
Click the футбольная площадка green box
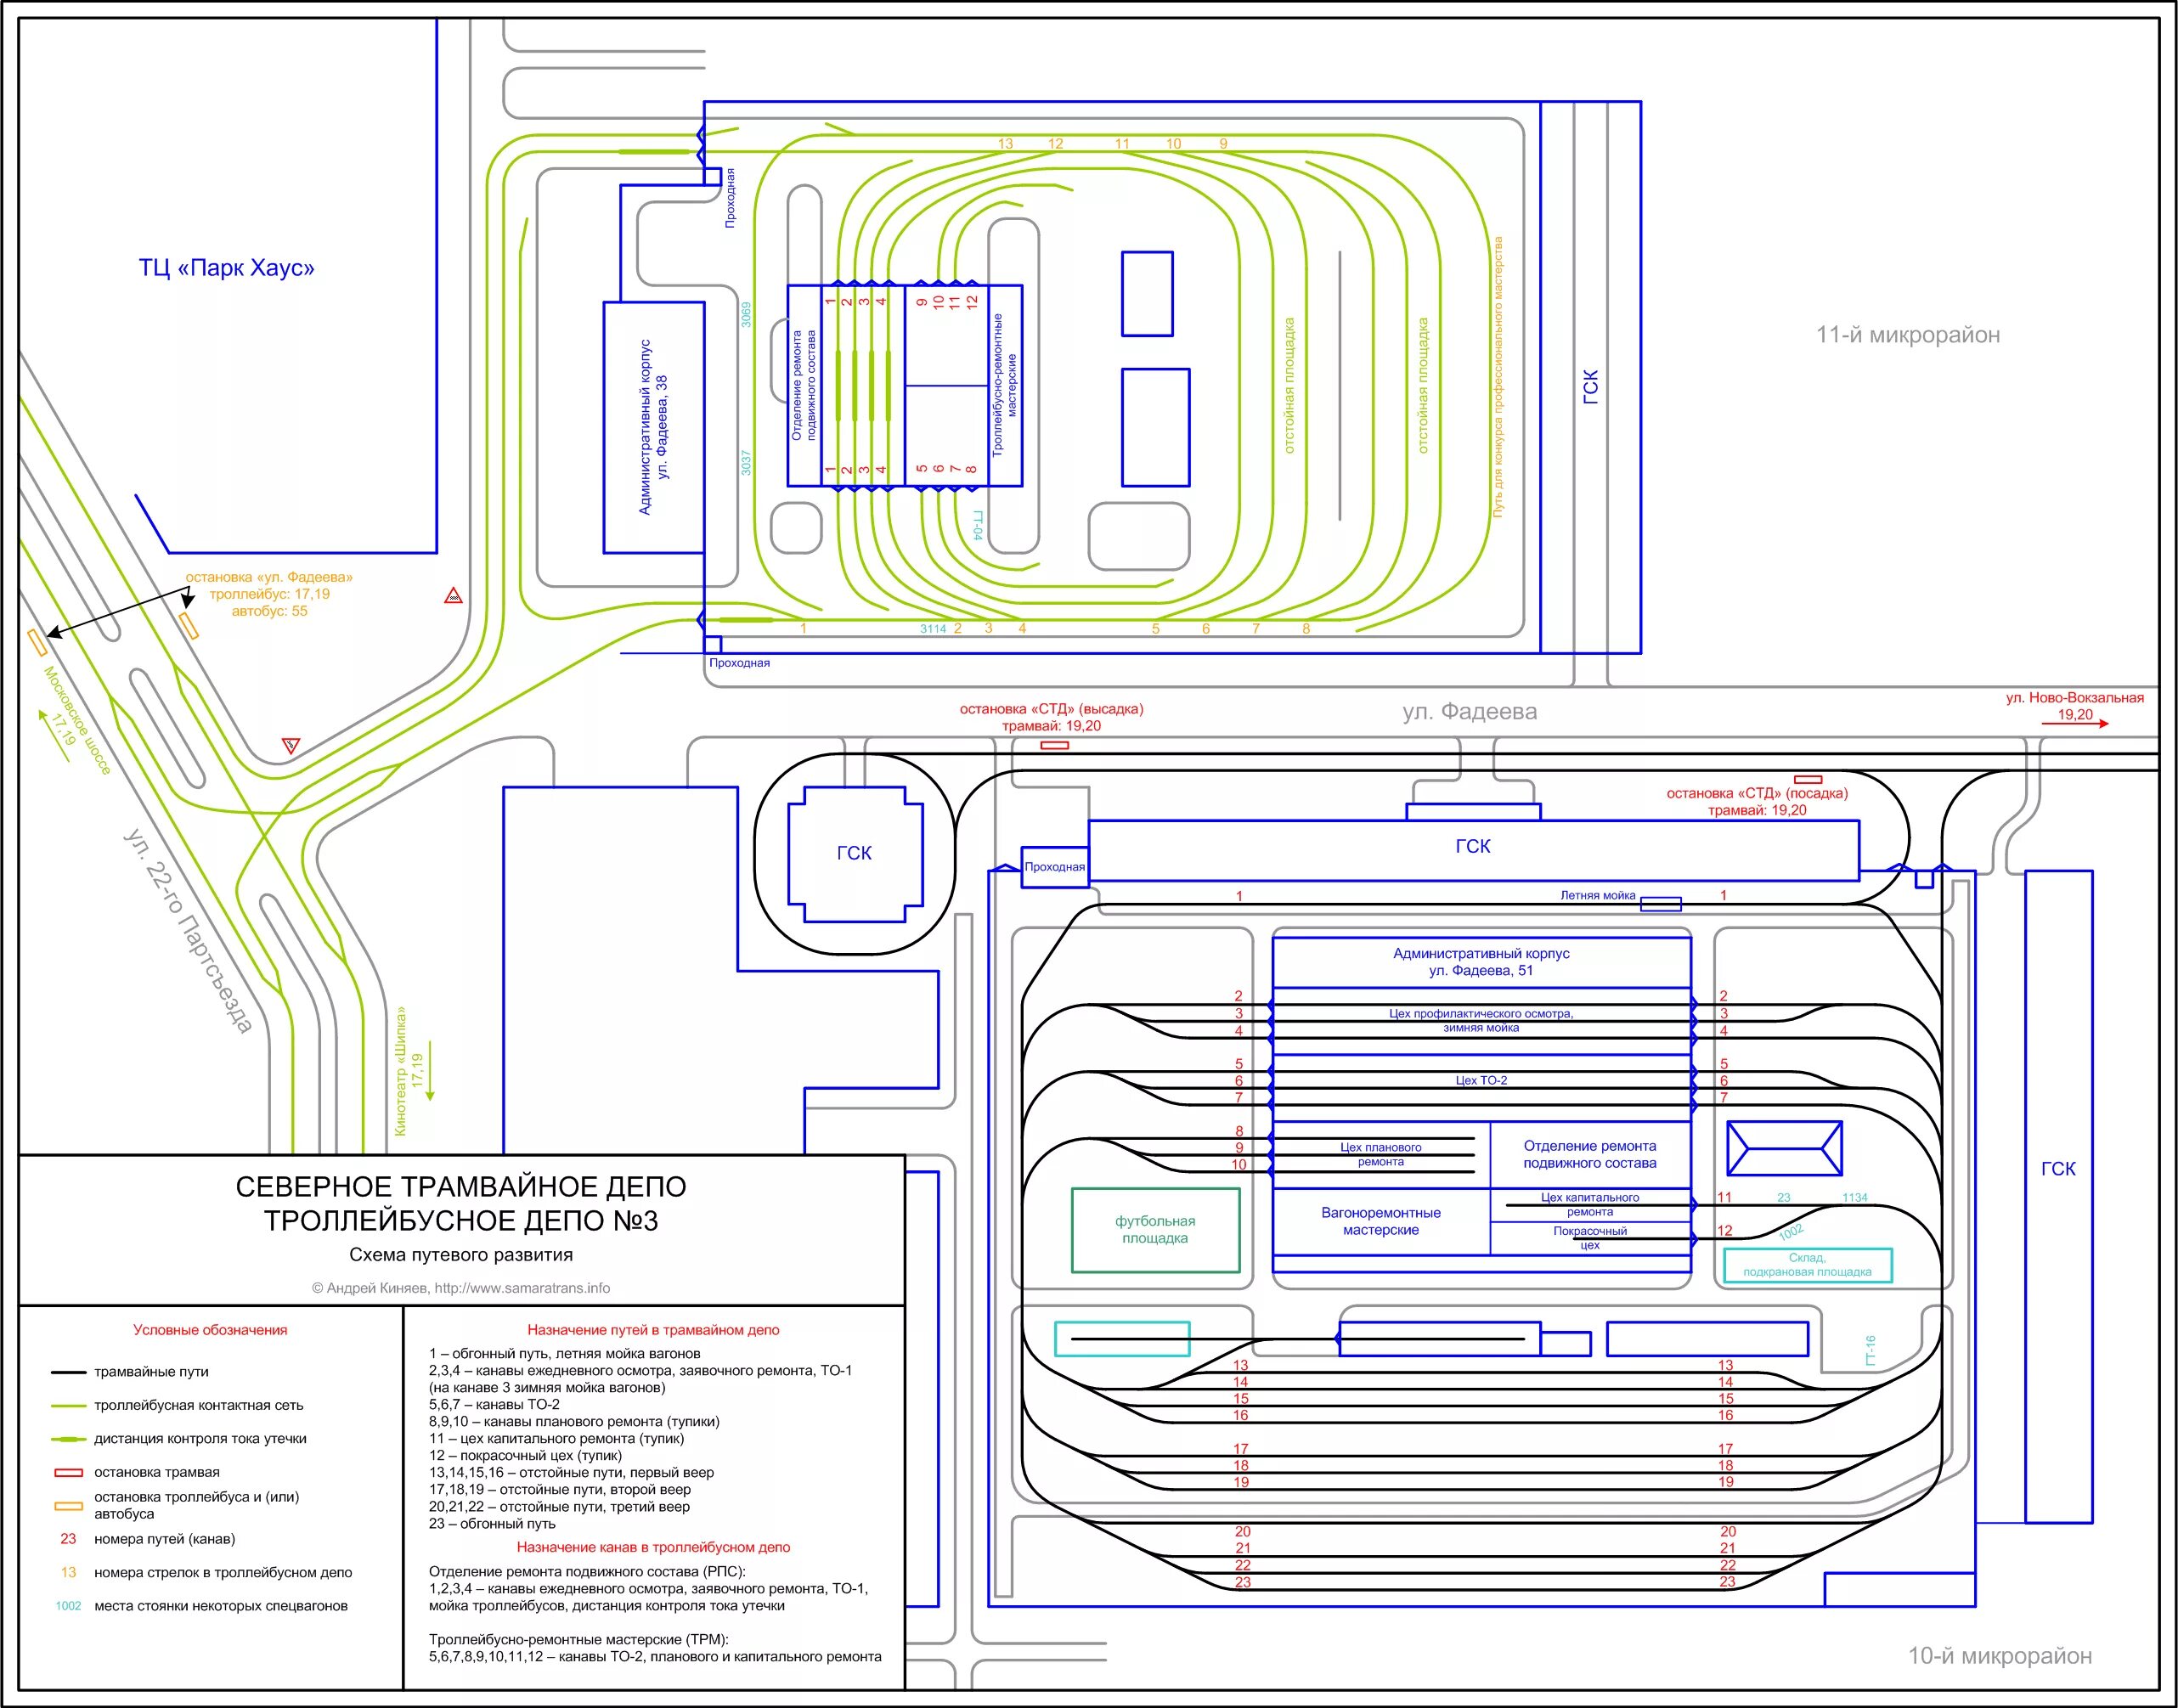tap(1155, 1230)
